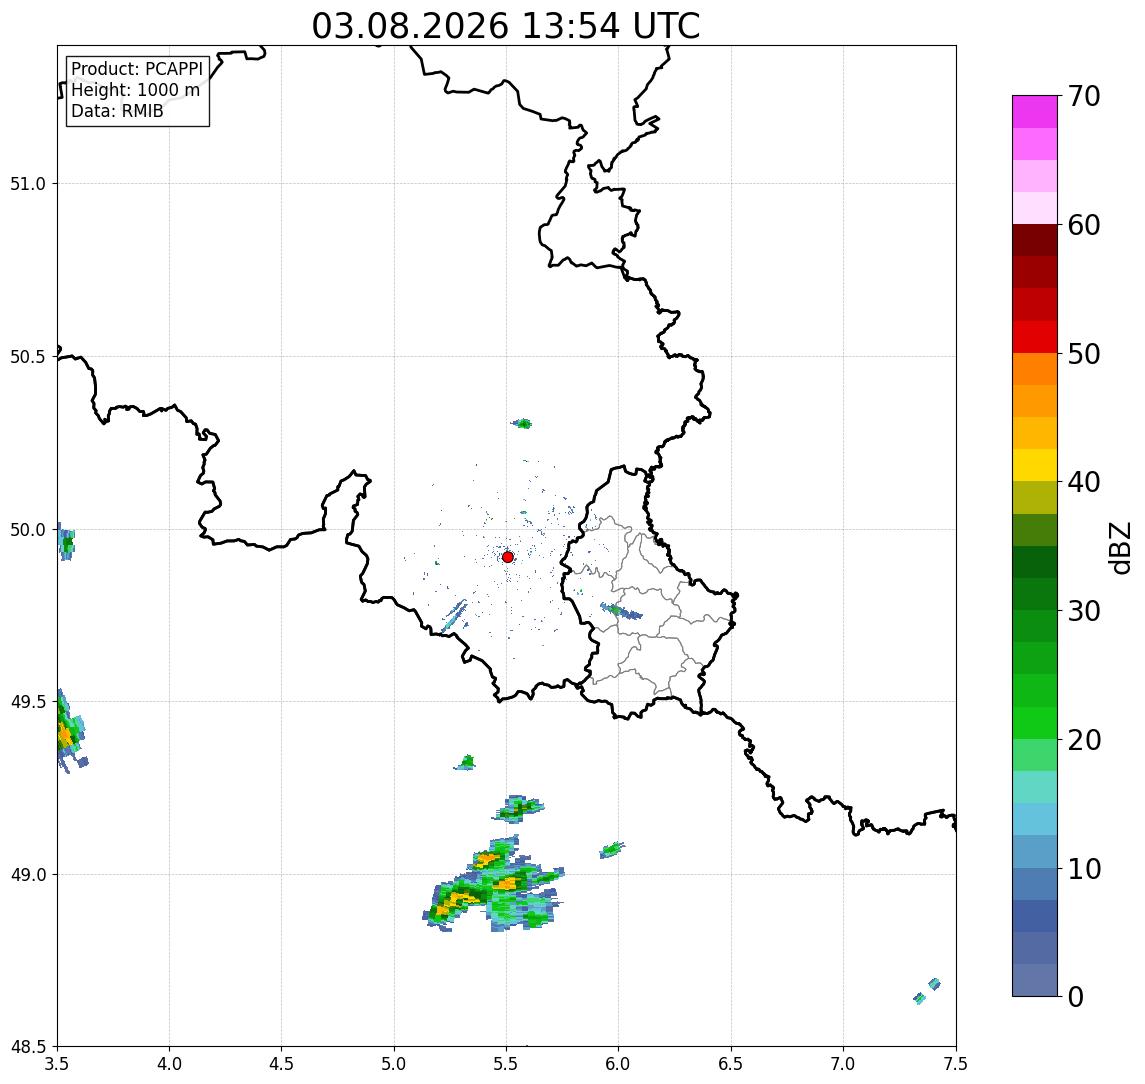This screenshot has height=1084, width=1145.
Task: Click the Product: PCAPPI info box
Action: (x=137, y=91)
